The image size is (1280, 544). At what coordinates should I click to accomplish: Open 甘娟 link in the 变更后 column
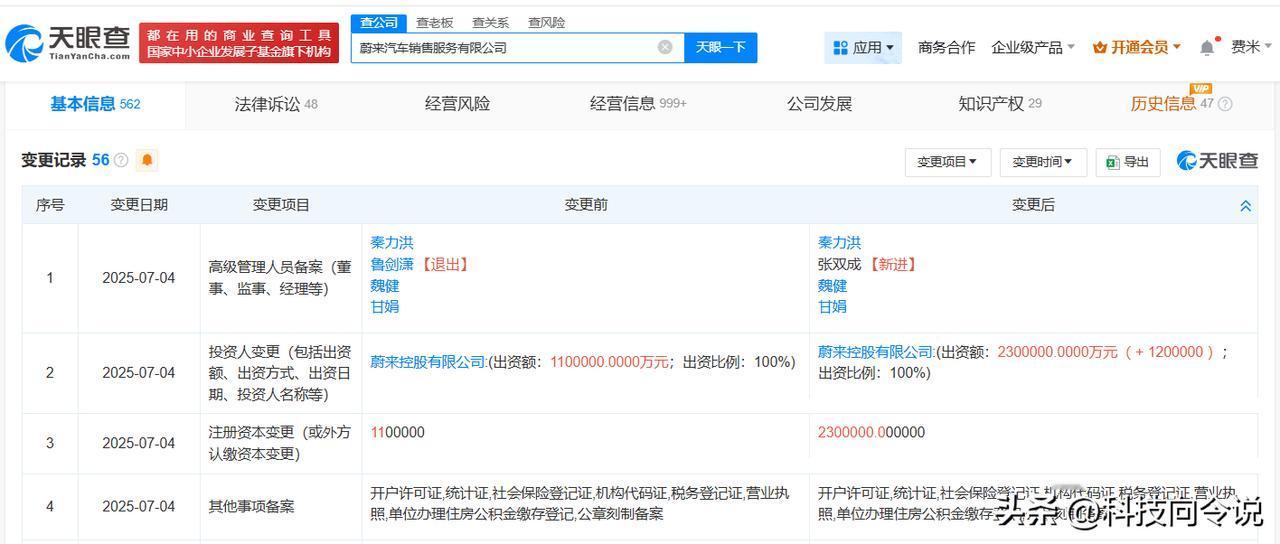[832, 307]
